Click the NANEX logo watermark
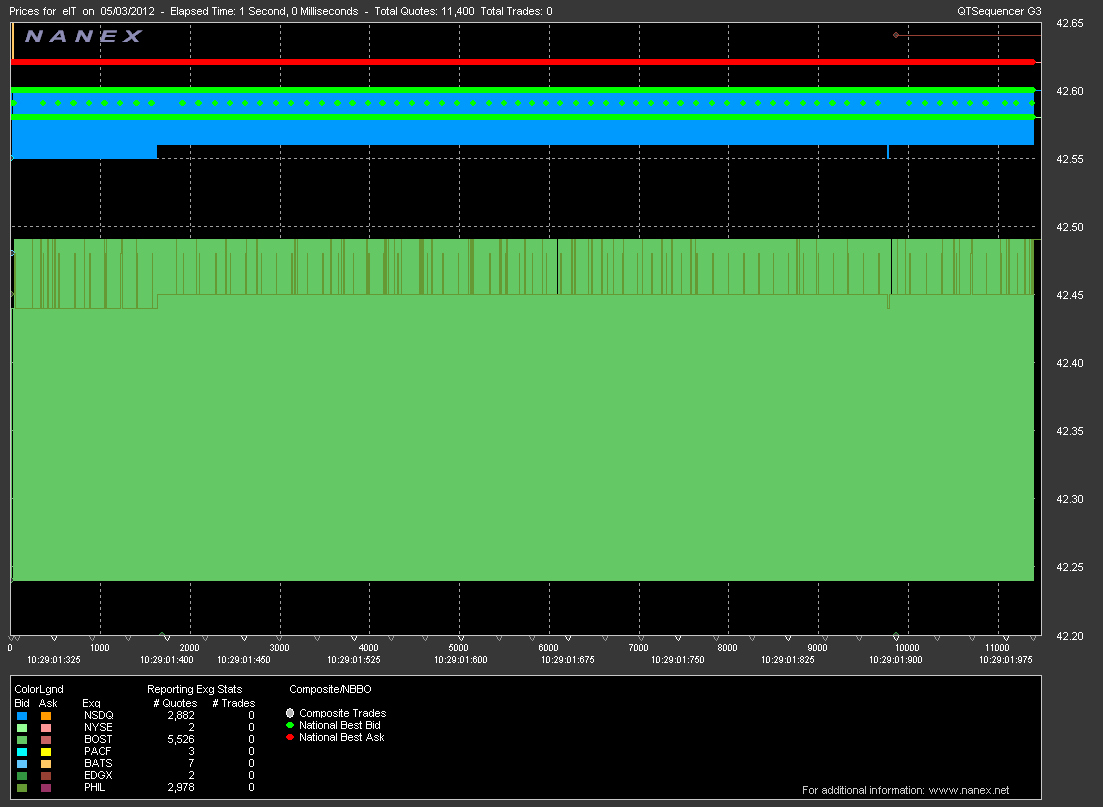The image size is (1103, 807). (x=84, y=37)
